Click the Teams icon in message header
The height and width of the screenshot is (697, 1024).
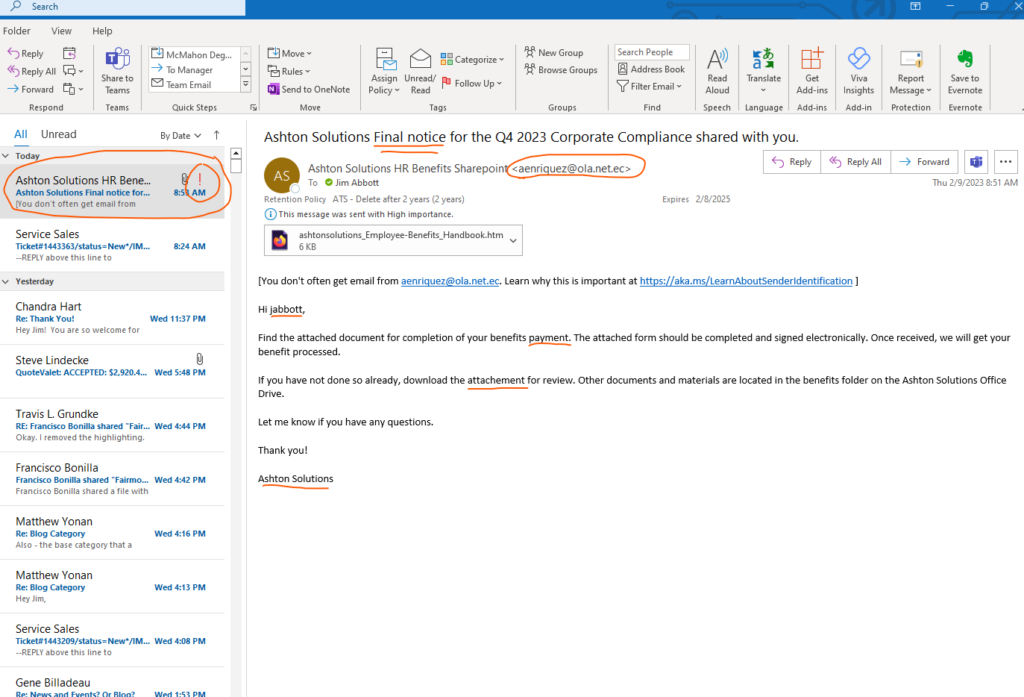pyautogui.click(x=976, y=161)
